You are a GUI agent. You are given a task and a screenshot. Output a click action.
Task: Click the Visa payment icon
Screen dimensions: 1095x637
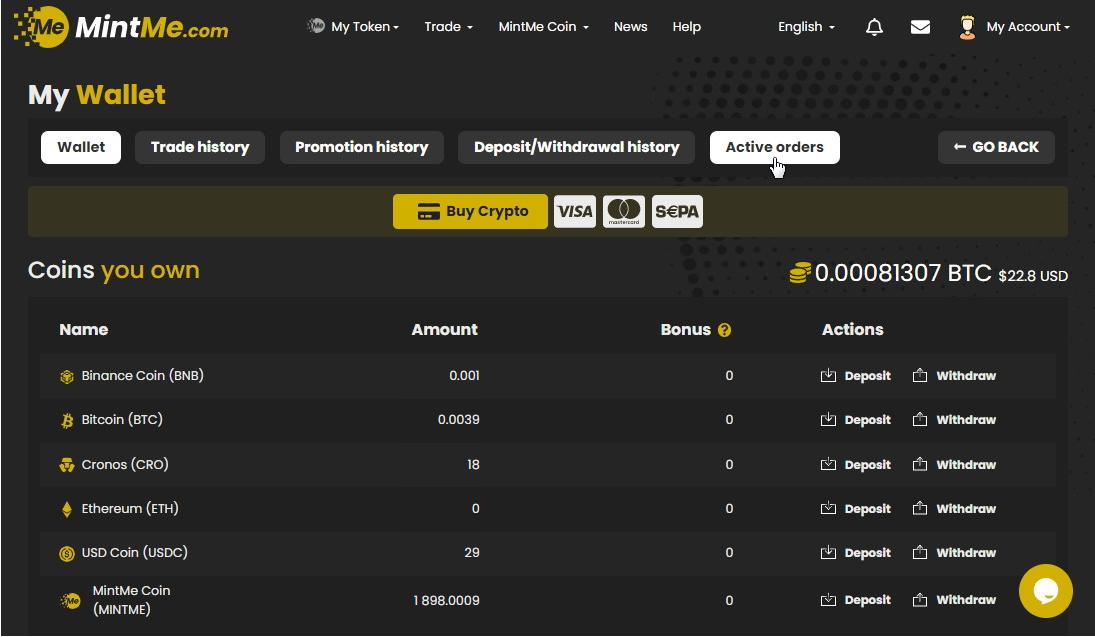pyautogui.click(x=575, y=211)
